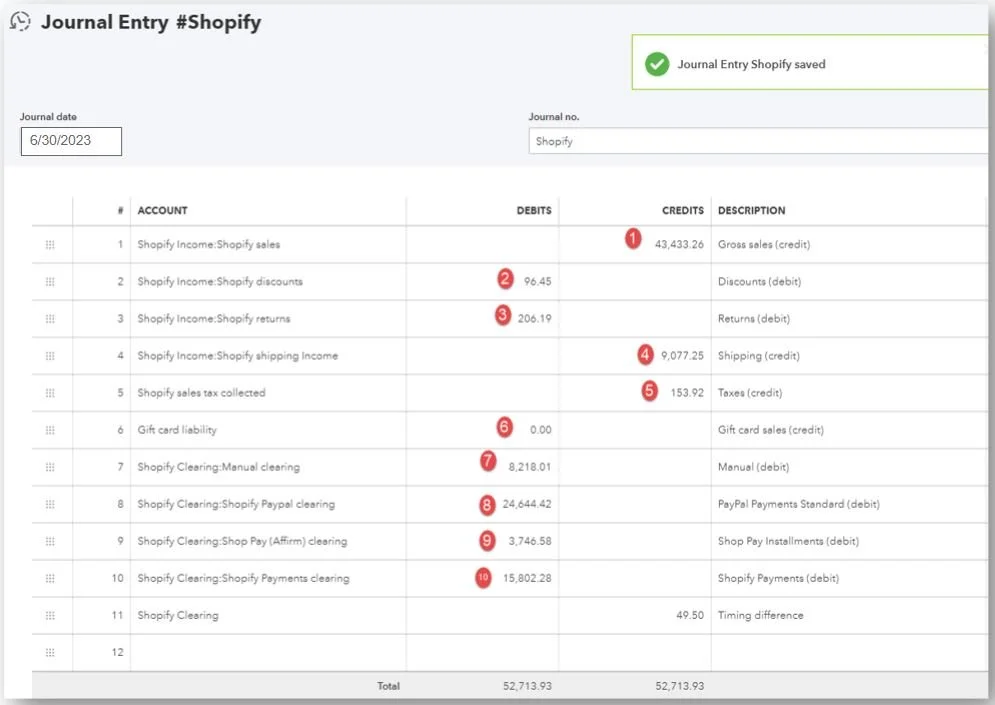The image size is (995, 705).
Task: Click the 24,644.42 debit amount
Action: point(527,504)
